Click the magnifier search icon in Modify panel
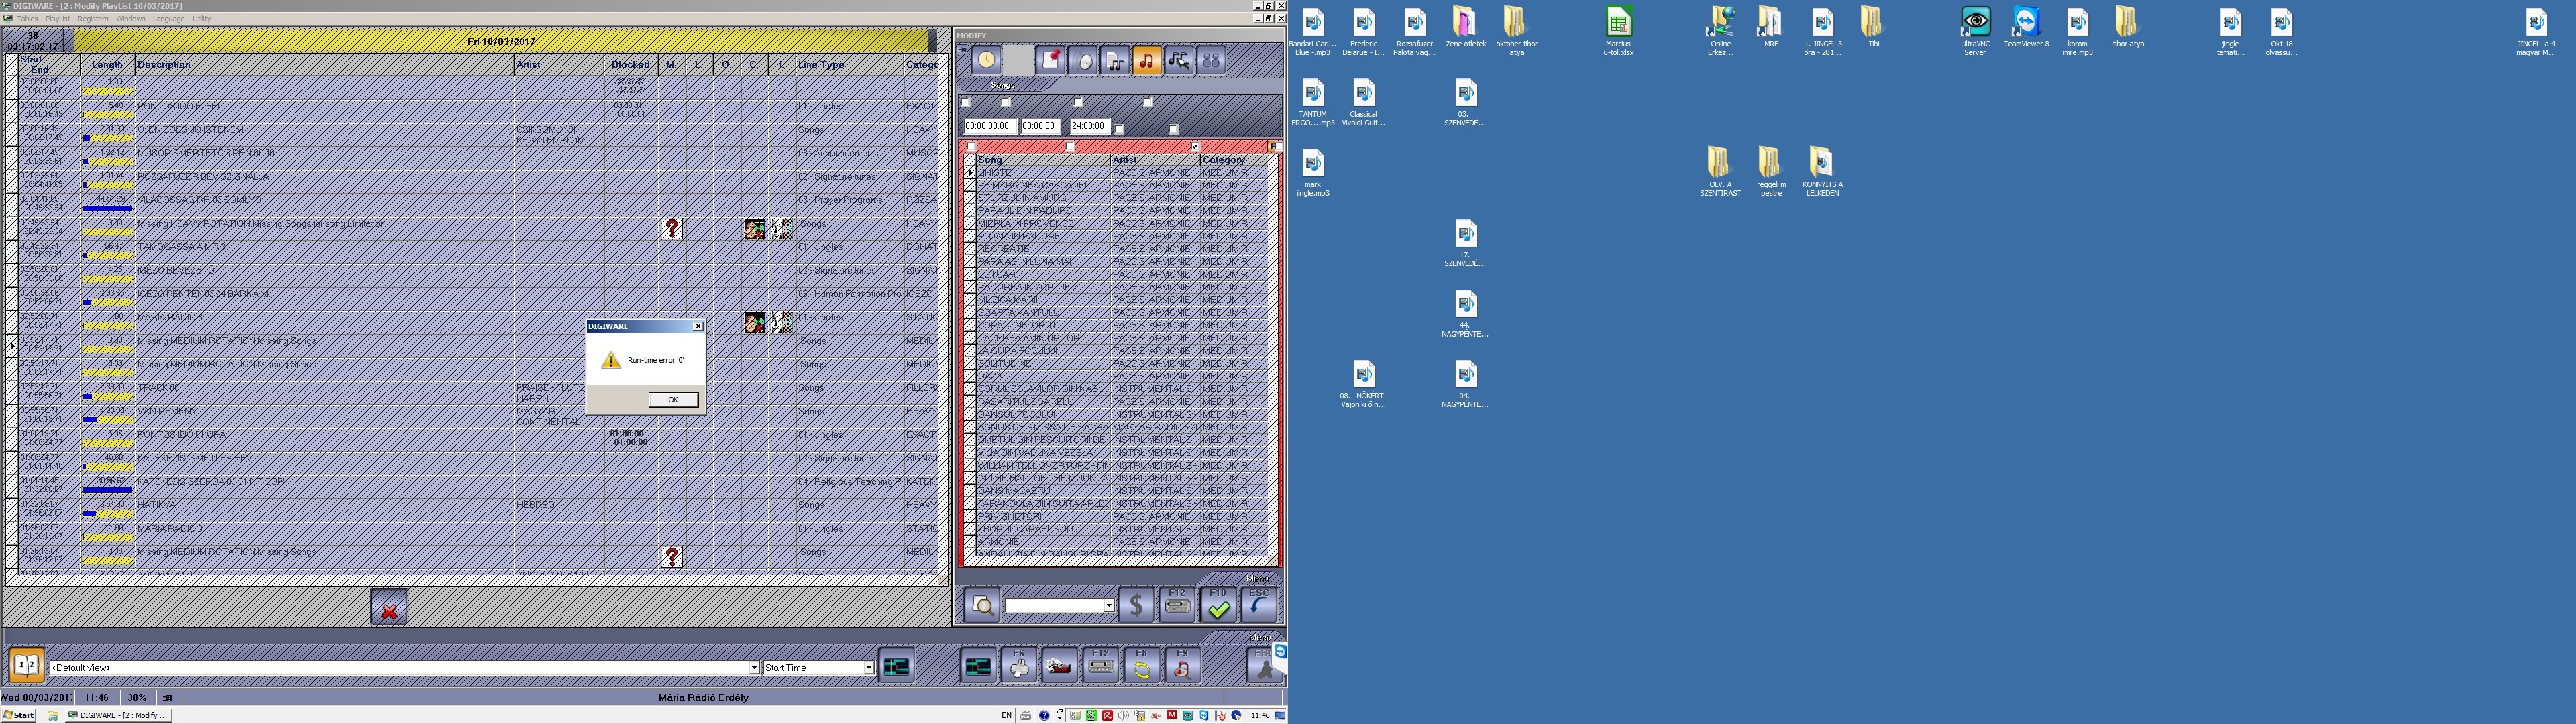The image size is (2576, 724). pyautogui.click(x=982, y=605)
